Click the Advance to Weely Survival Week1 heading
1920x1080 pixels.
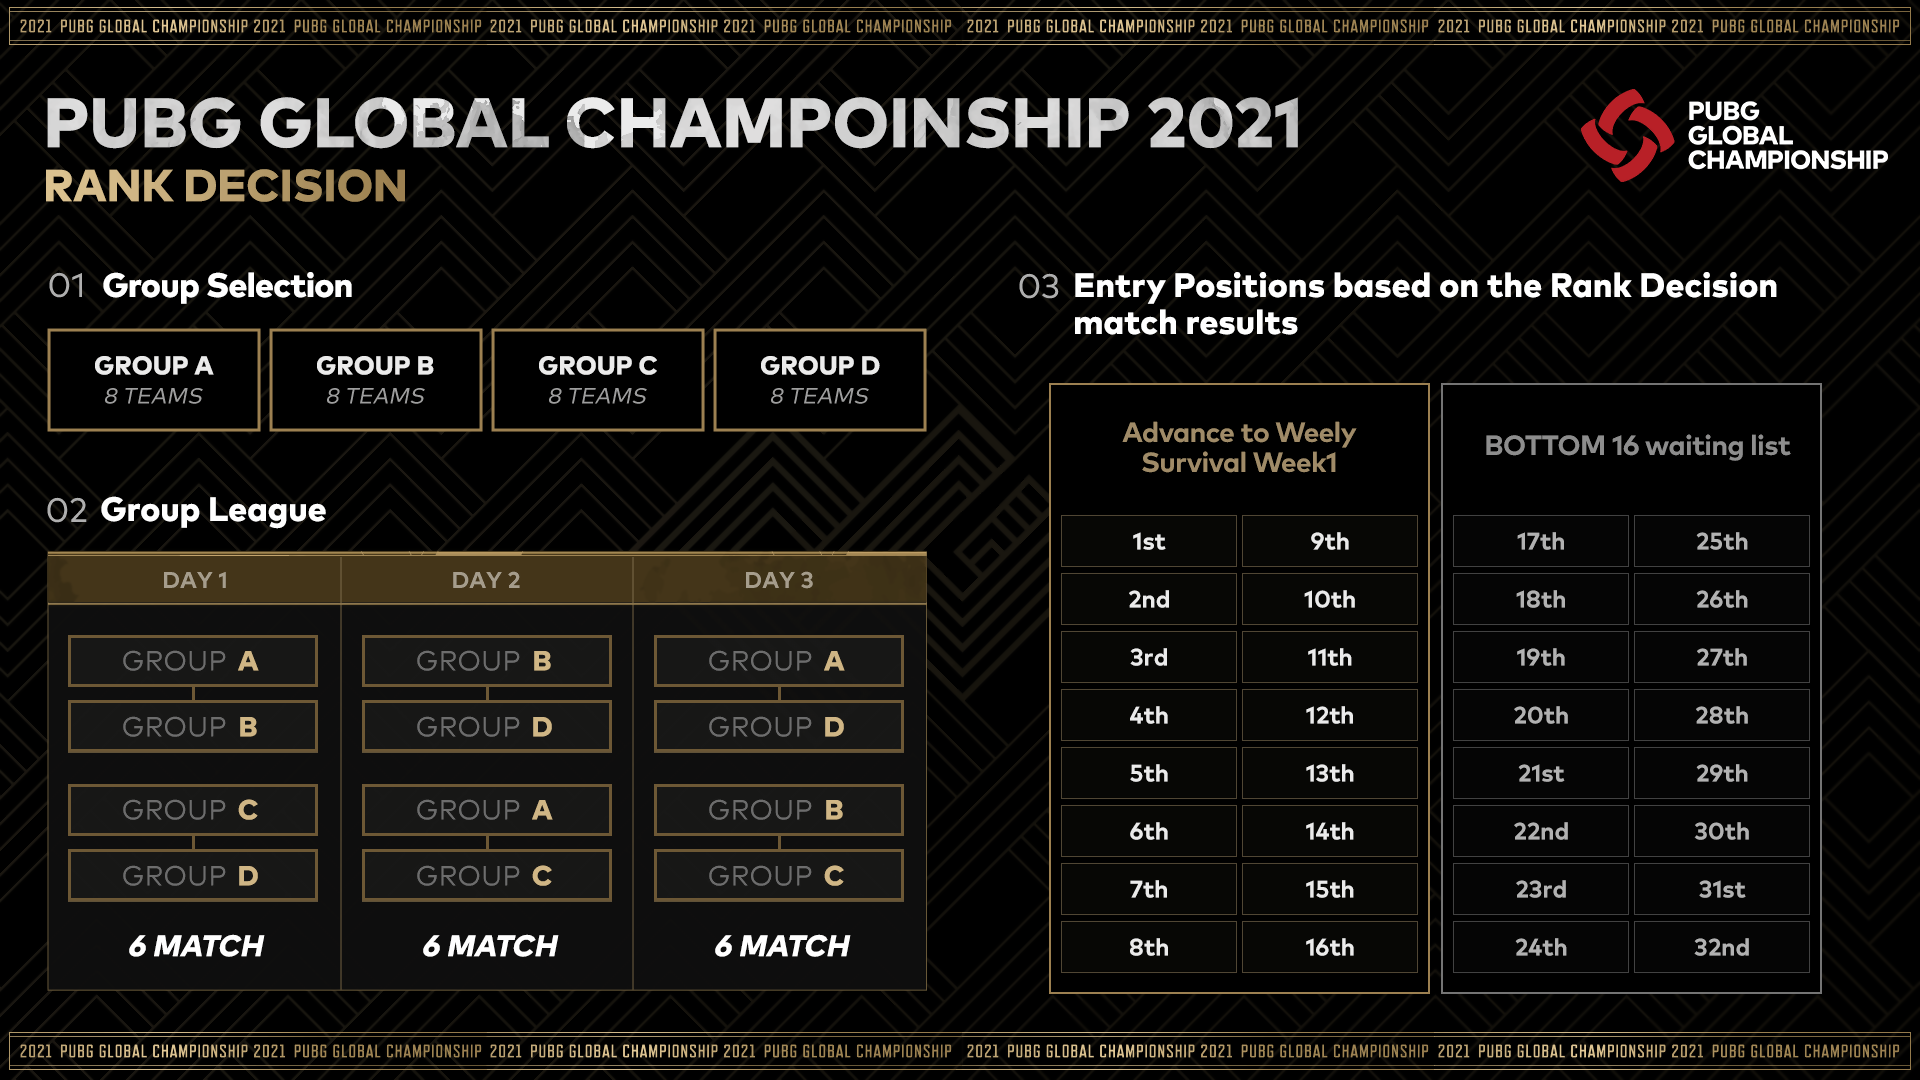tap(1238, 447)
